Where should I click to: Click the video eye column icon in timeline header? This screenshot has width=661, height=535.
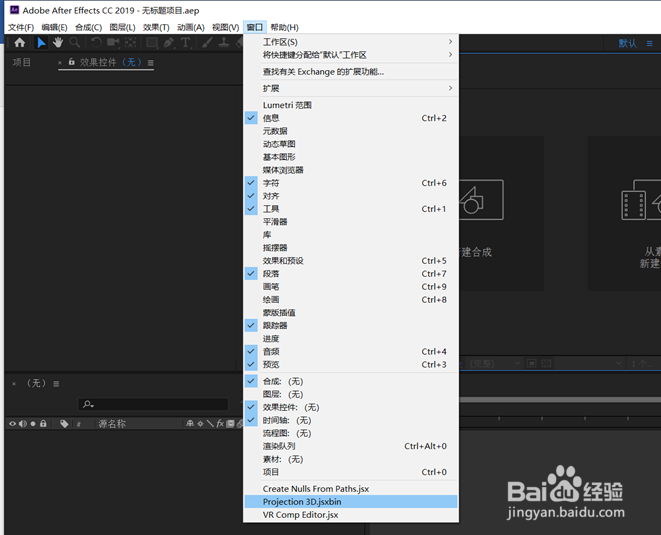13,424
